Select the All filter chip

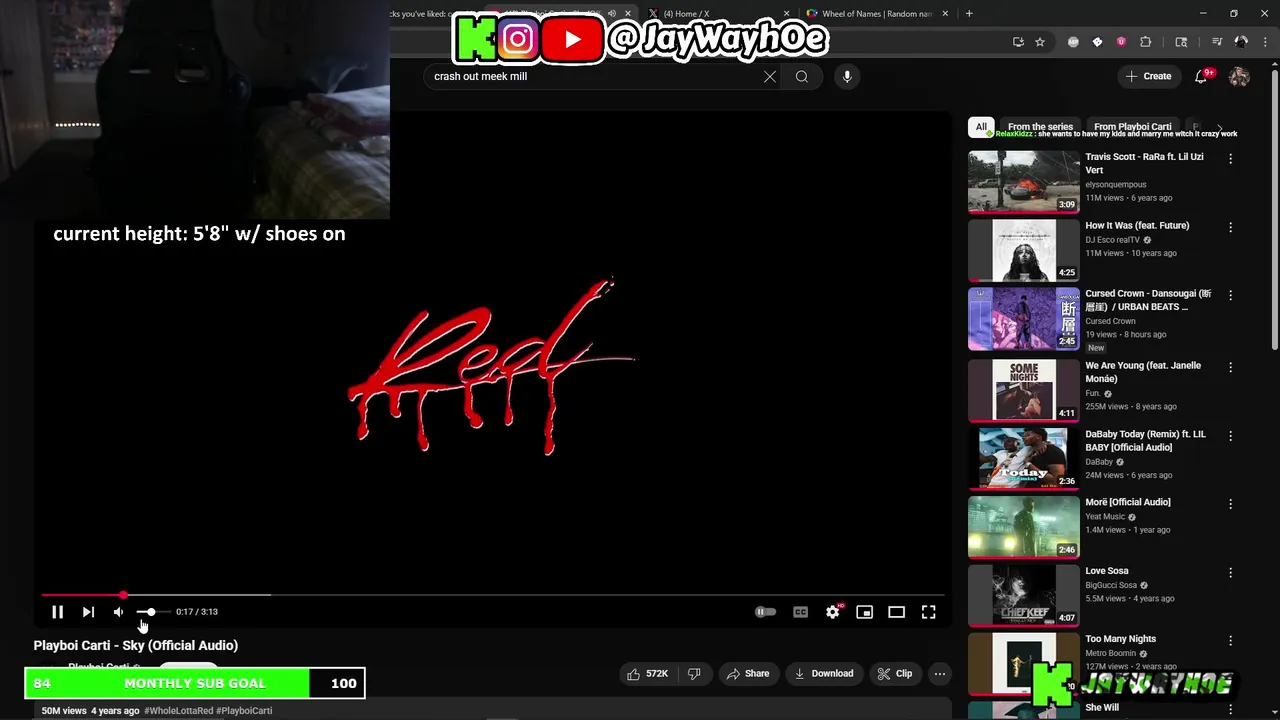click(x=981, y=127)
